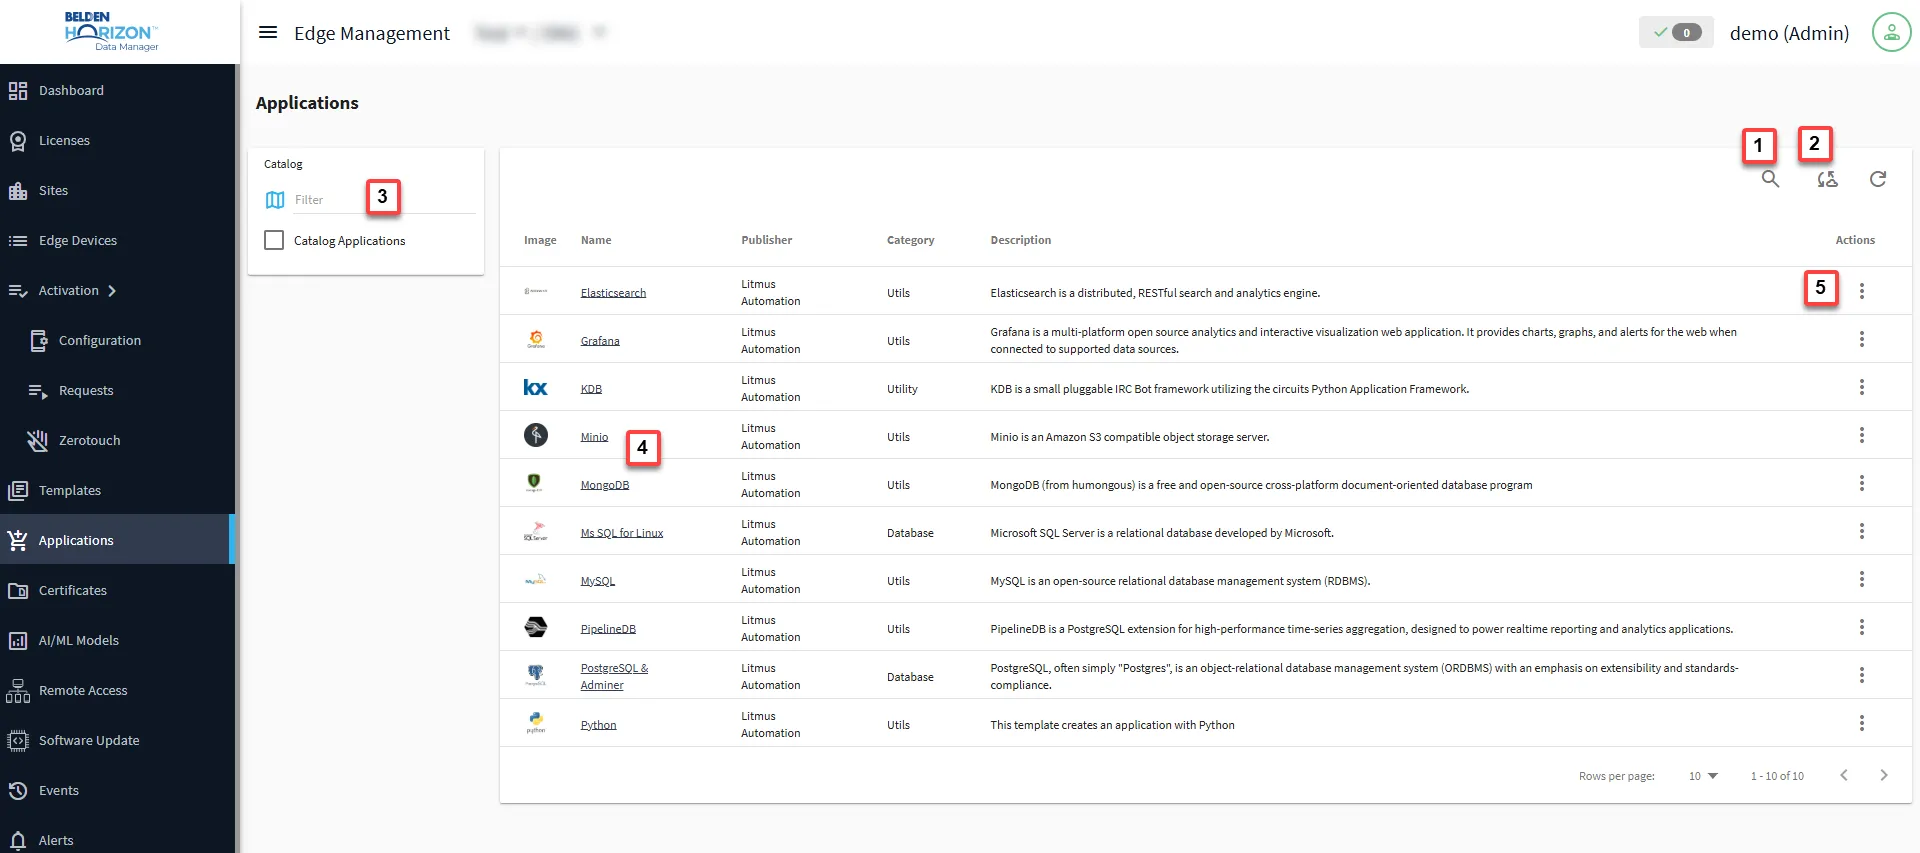
Task: Click the sync catalog icon
Action: (x=1827, y=179)
